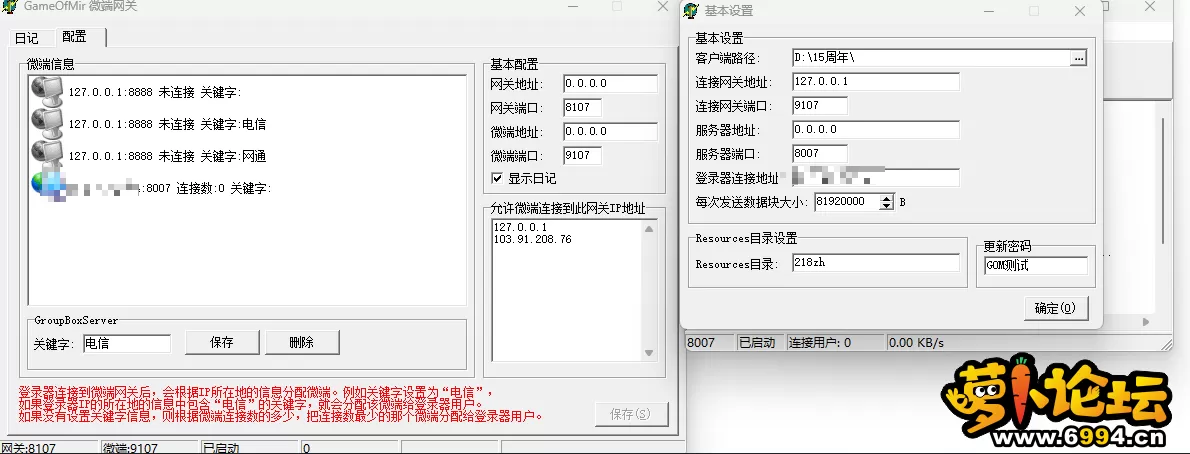Viewport: 1190px width, 454px height.
Task: Select IP 127.0.0.1 in allowed list
Action: click(x=520, y=227)
